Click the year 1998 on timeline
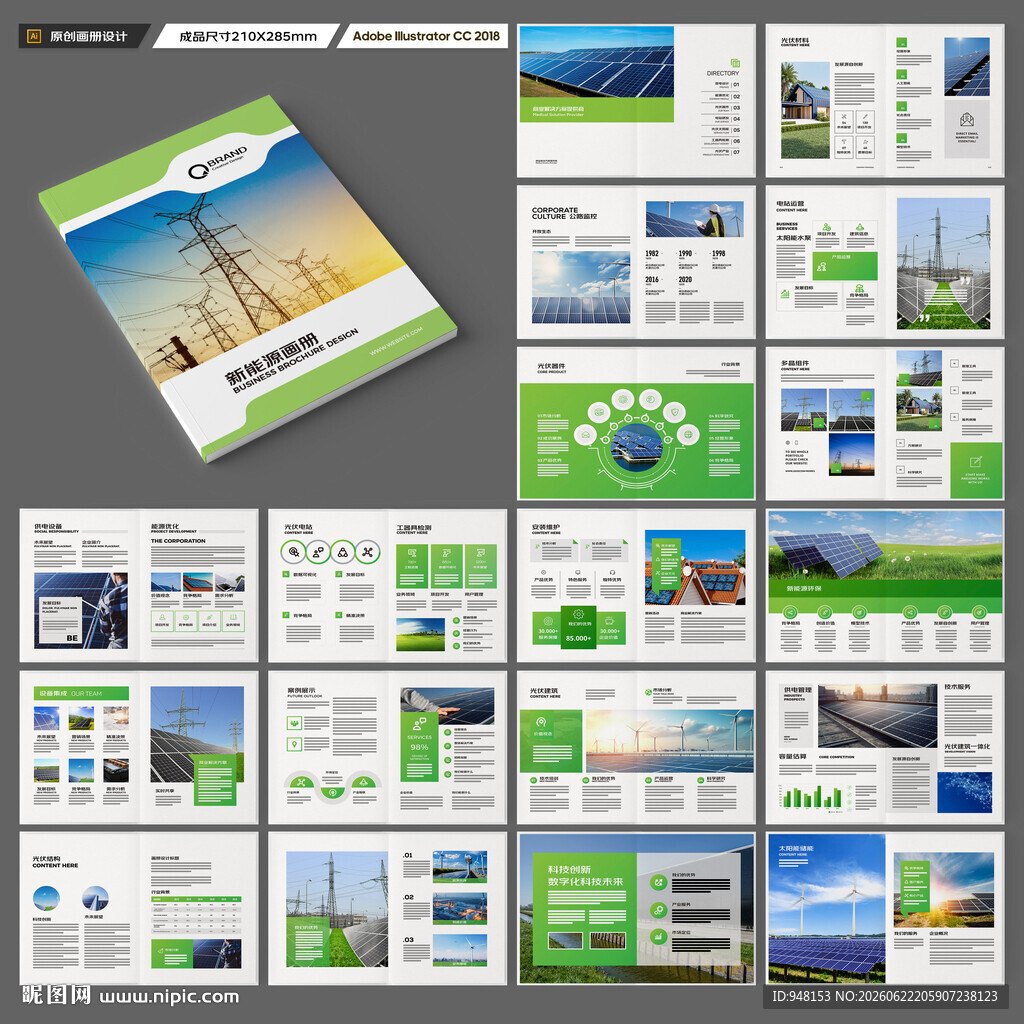This screenshot has width=1024, height=1024. 718,253
